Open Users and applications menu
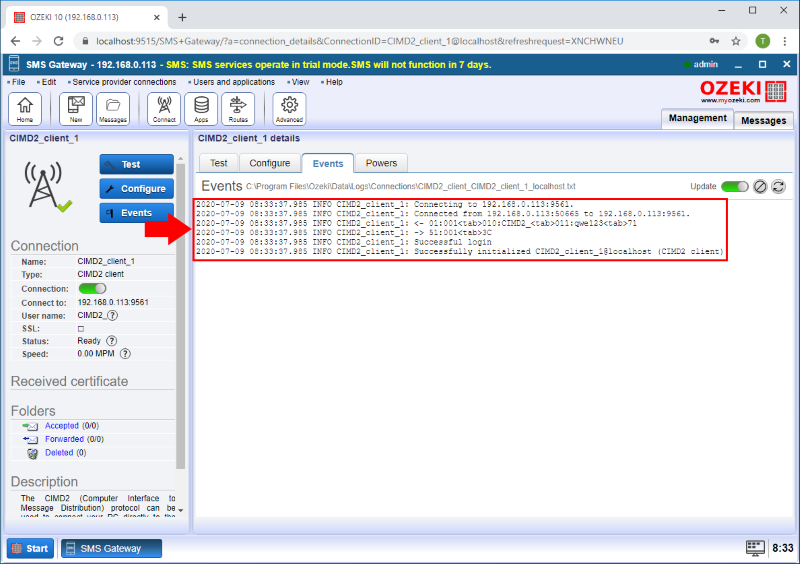800x564 pixels. (x=234, y=82)
